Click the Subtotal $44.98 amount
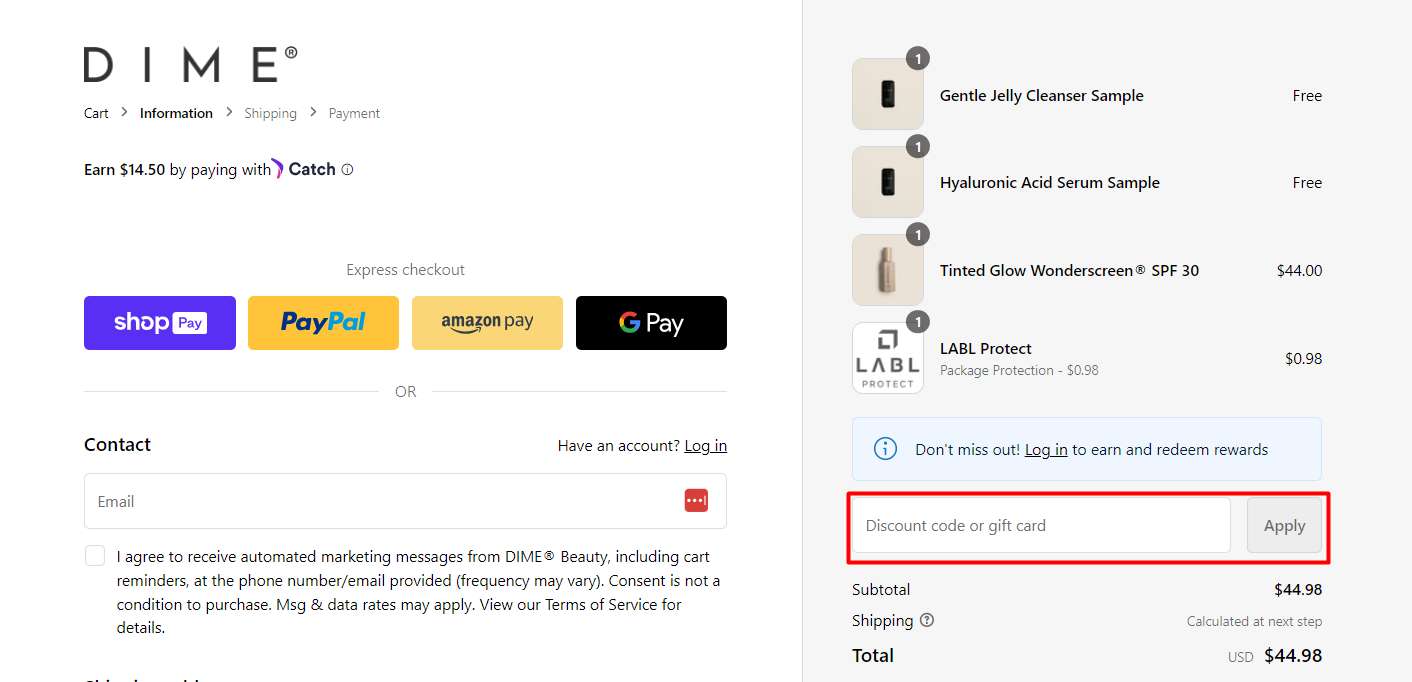 [1298, 590]
